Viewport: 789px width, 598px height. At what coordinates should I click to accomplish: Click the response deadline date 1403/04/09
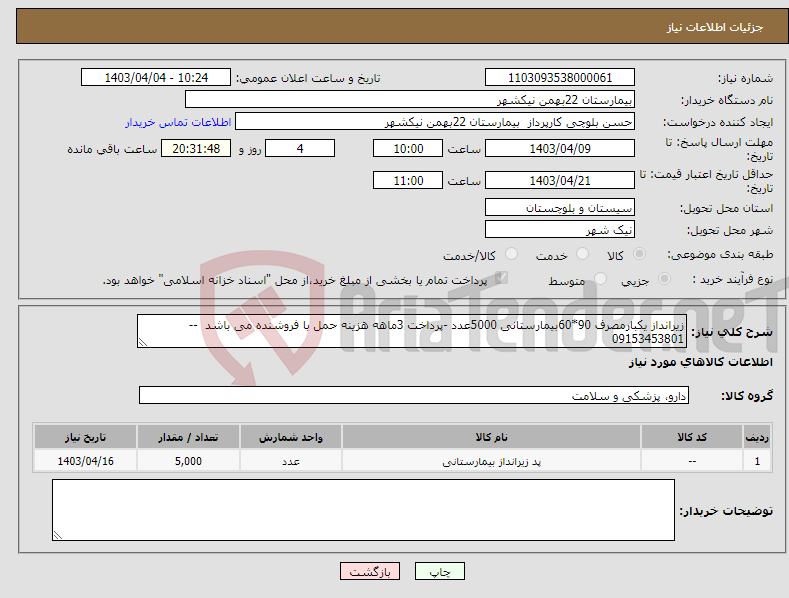(x=560, y=148)
